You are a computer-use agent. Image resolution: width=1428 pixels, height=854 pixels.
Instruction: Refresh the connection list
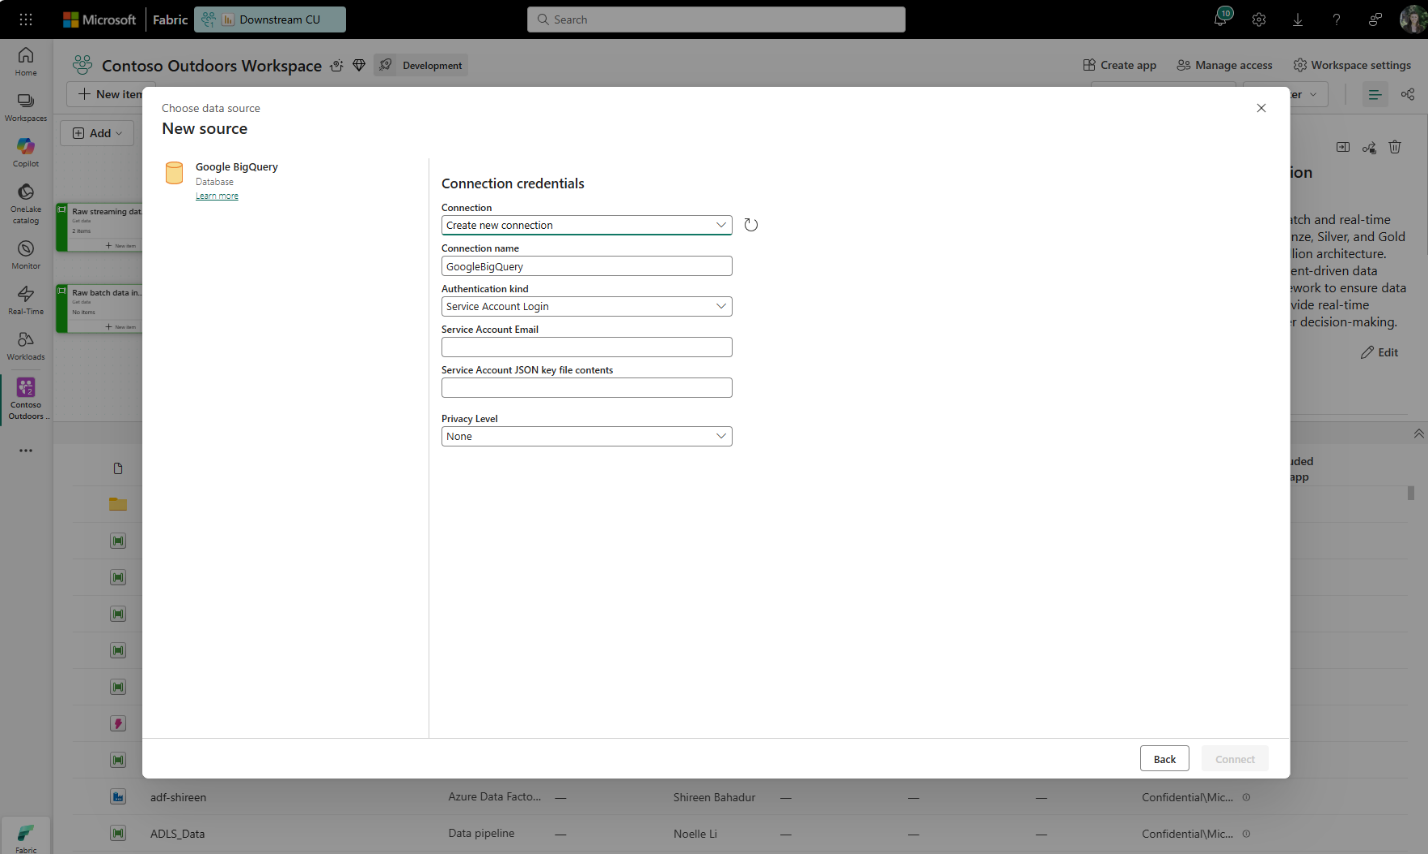coord(751,225)
